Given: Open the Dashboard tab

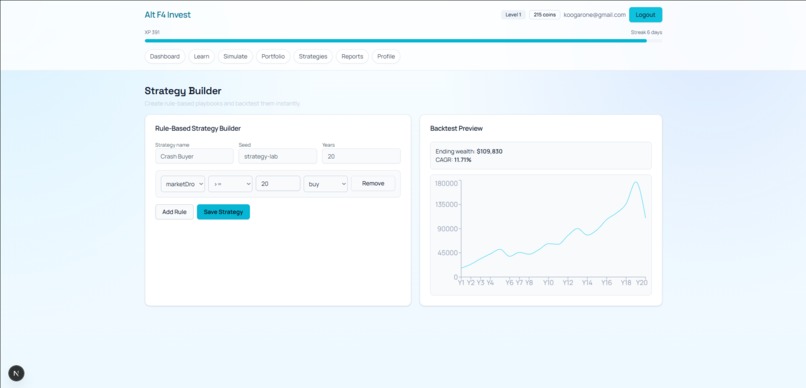Looking at the screenshot, I should click(165, 57).
